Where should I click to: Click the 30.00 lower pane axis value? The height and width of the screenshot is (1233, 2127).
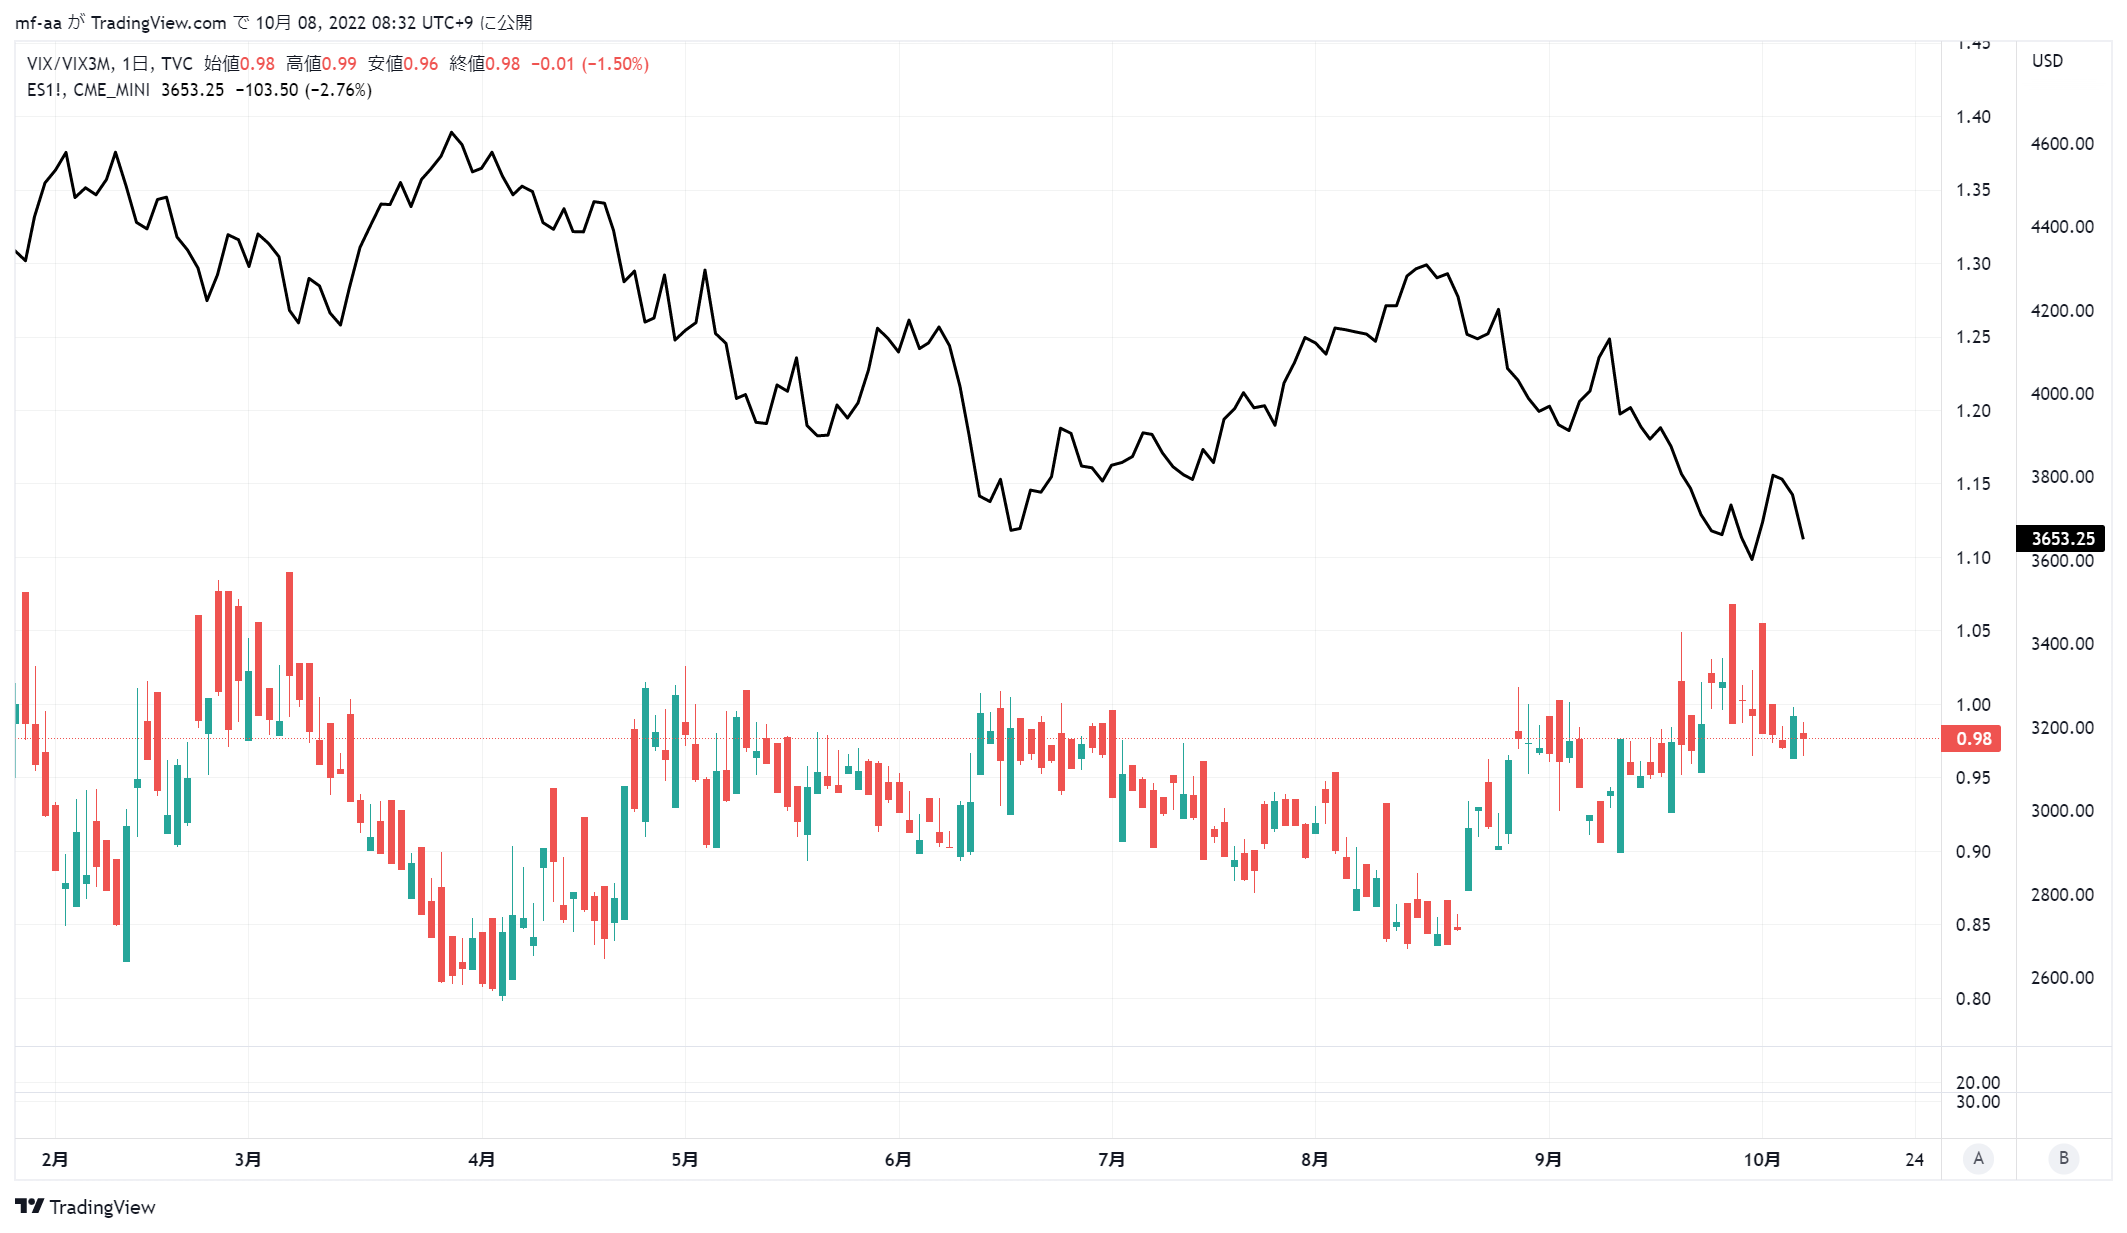click(1978, 1102)
